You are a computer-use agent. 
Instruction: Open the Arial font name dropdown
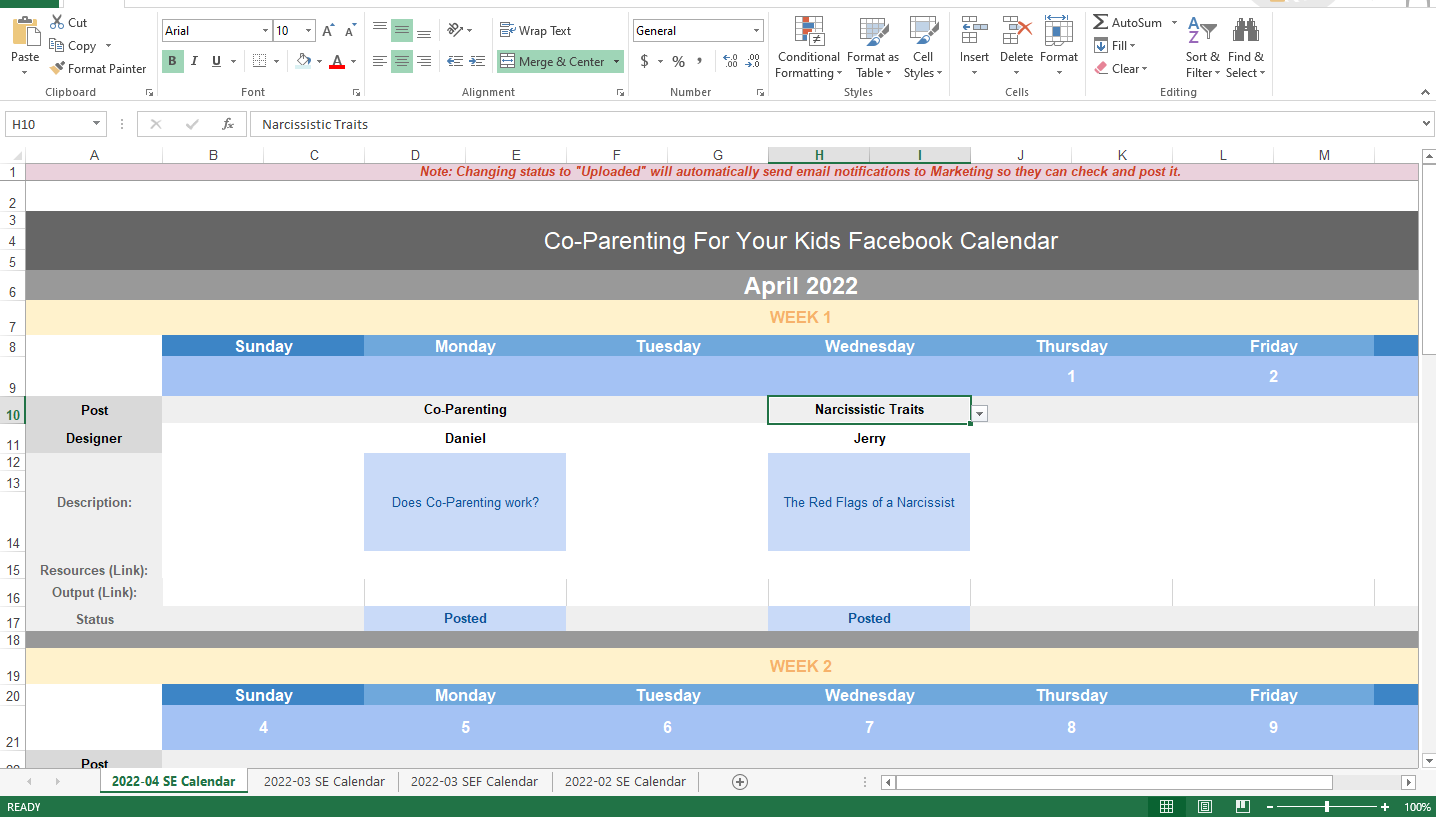[265, 31]
